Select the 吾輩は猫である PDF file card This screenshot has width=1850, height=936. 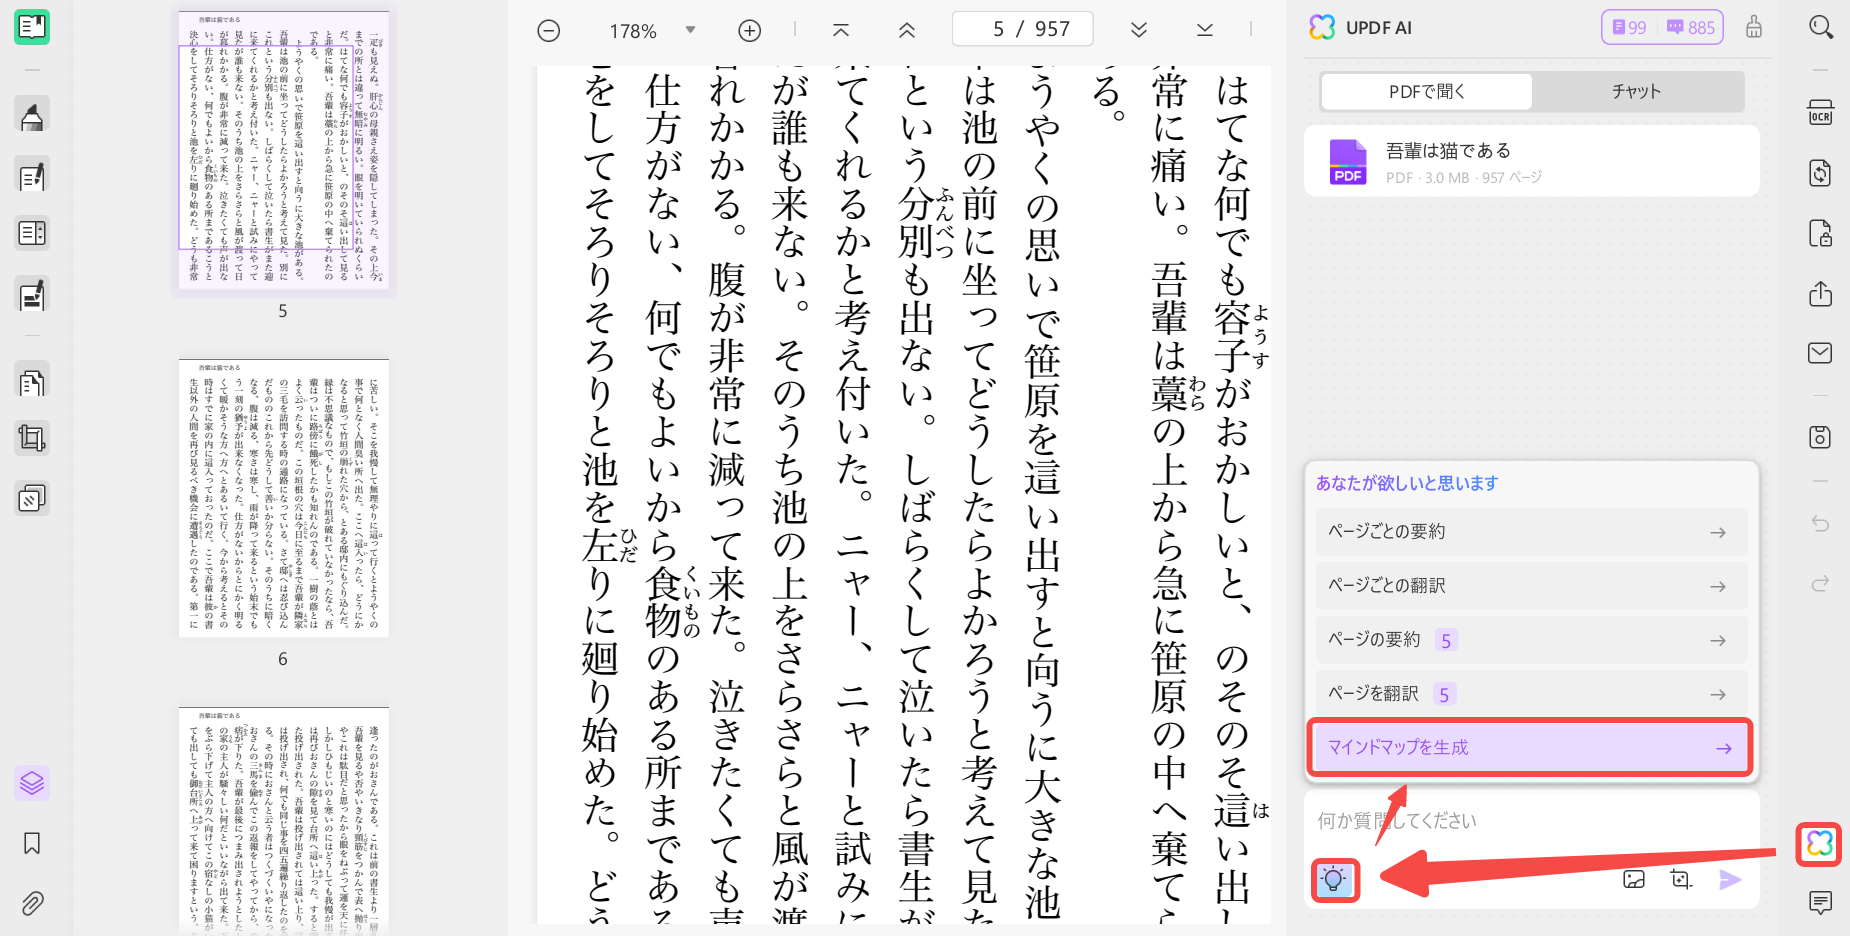pos(1532,161)
